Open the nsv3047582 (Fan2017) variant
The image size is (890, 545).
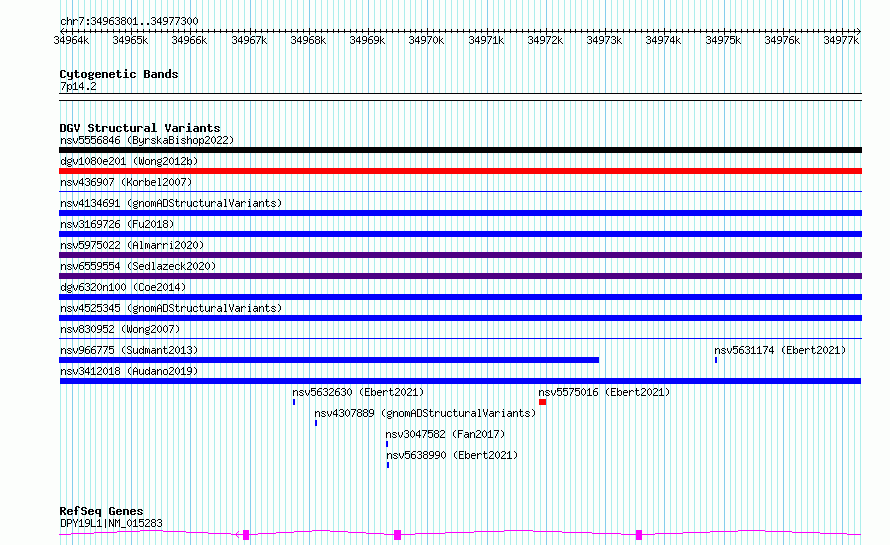tap(445, 434)
